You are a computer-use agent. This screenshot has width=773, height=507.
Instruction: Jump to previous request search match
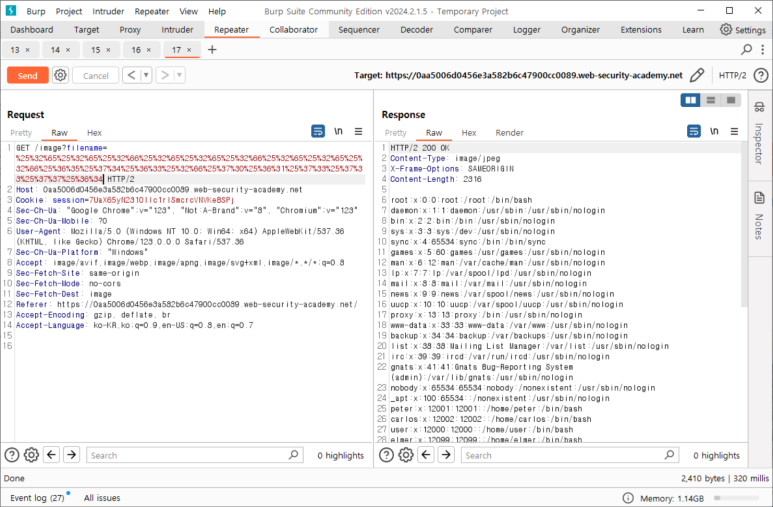coord(51,455)
